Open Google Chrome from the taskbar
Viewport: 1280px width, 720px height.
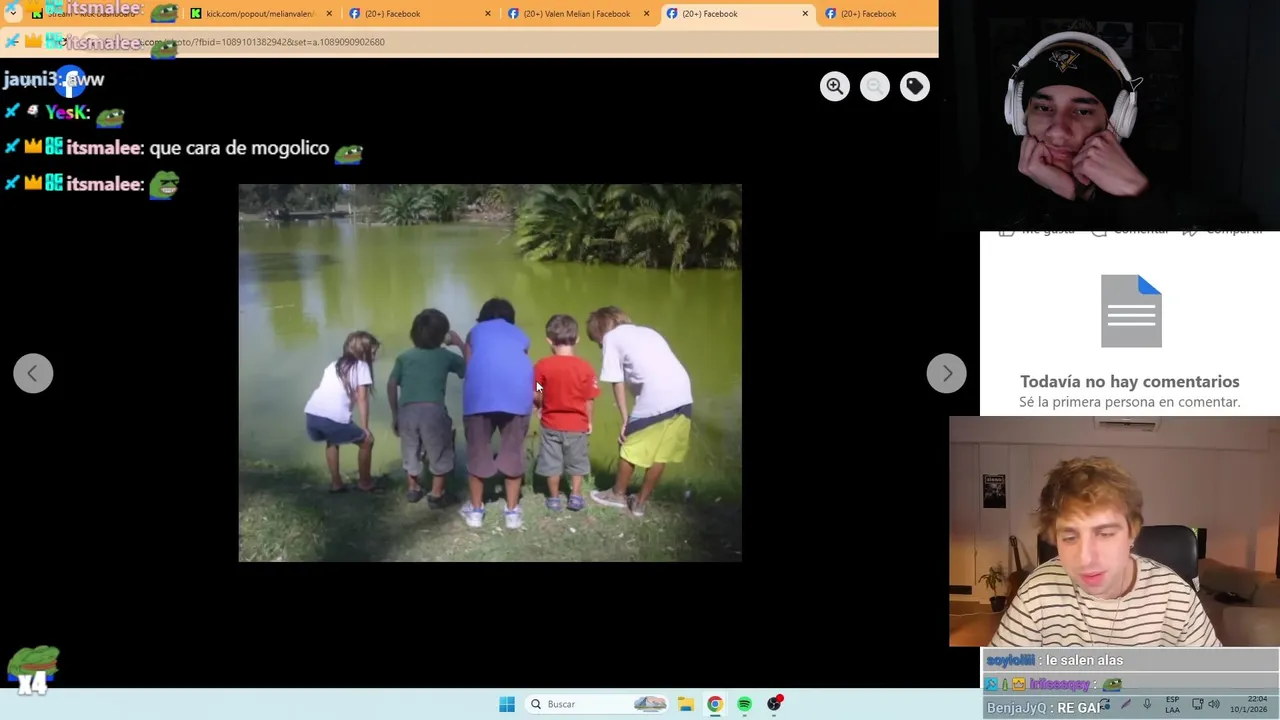coord(715,704)
